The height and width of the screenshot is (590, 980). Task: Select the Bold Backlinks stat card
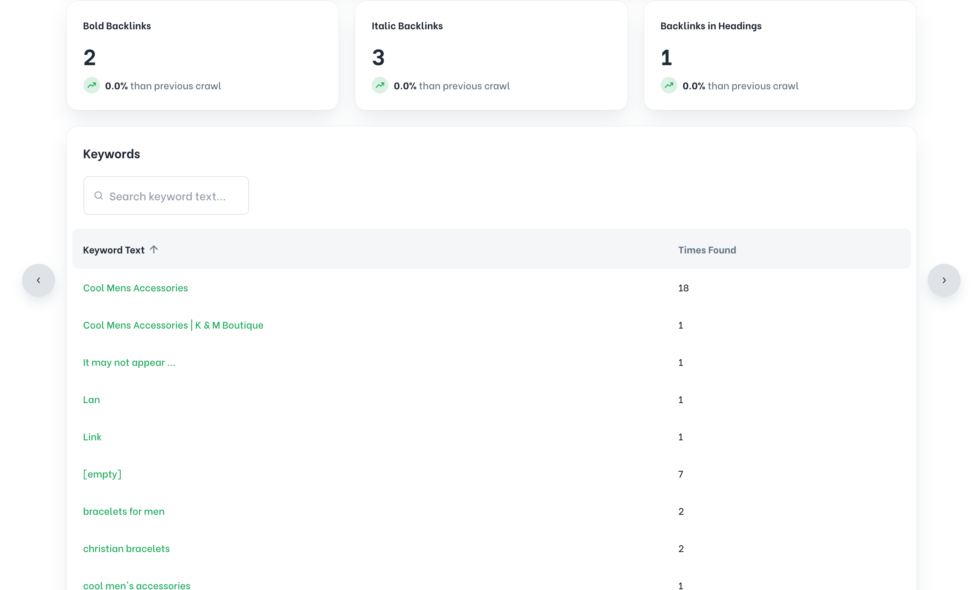coord(202,56)
